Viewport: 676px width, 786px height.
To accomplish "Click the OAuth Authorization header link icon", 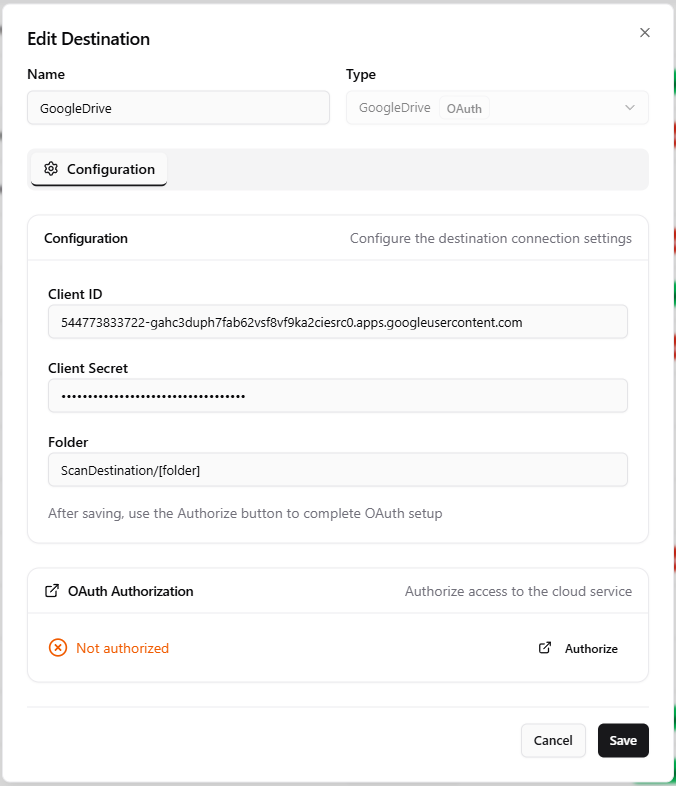I will 52,591.
